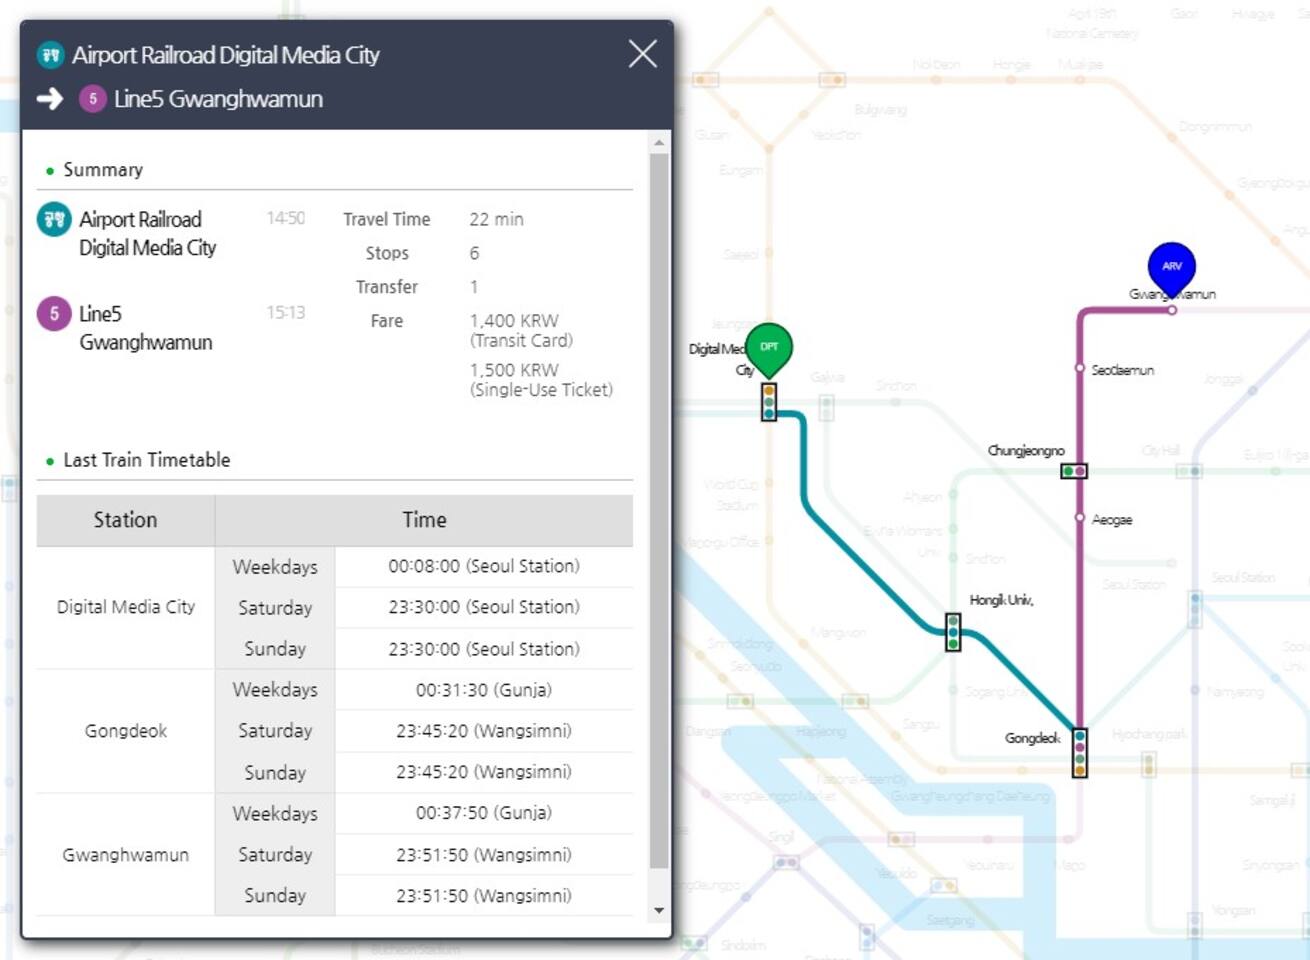The width and height of the screenshot is (1310, 960).
Task: Click the purple Line 5 icon in Summary
Action: point(54,314)
